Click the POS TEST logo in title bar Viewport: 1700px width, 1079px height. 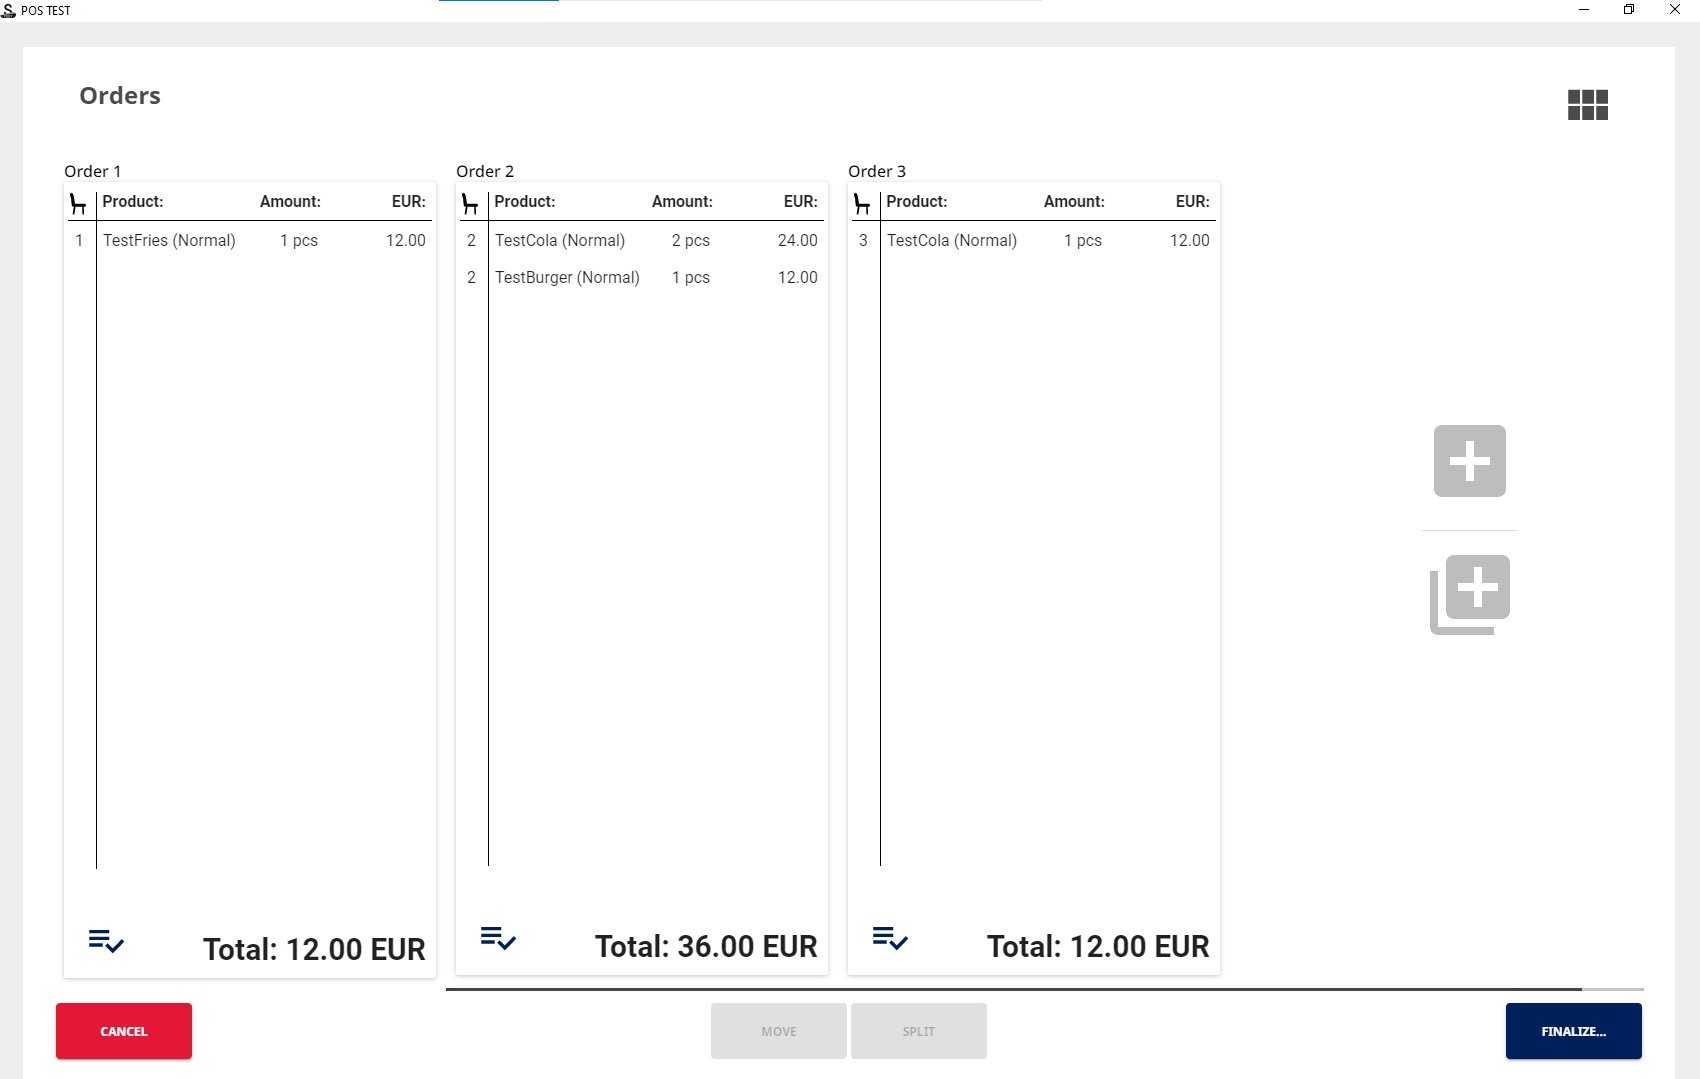point(10,10)
